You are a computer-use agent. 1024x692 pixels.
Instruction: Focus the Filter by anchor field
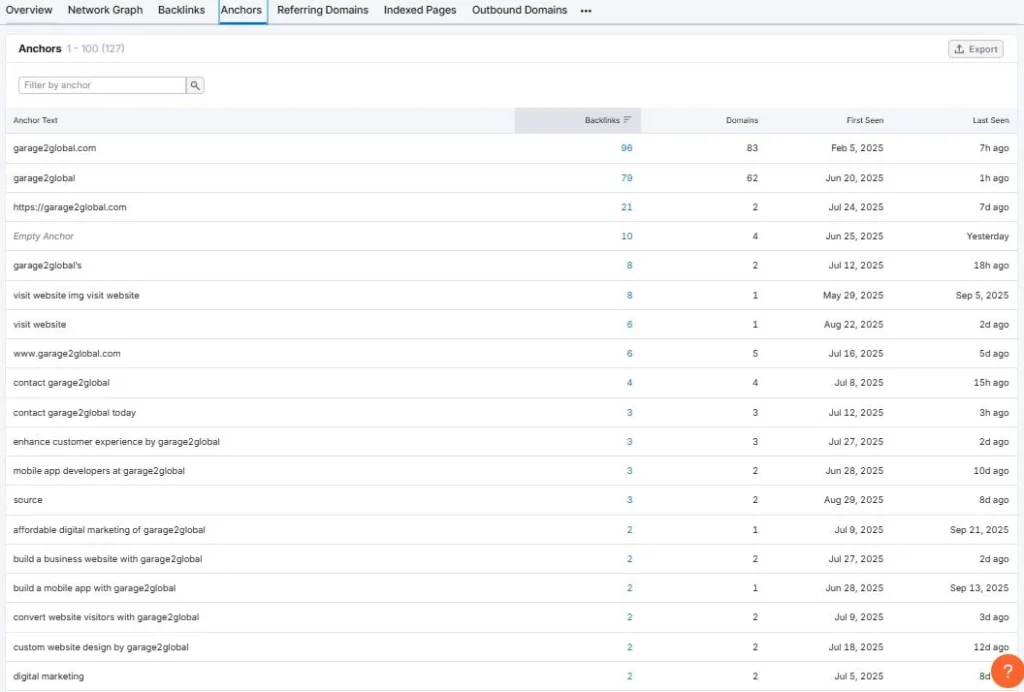click(102, 85)
